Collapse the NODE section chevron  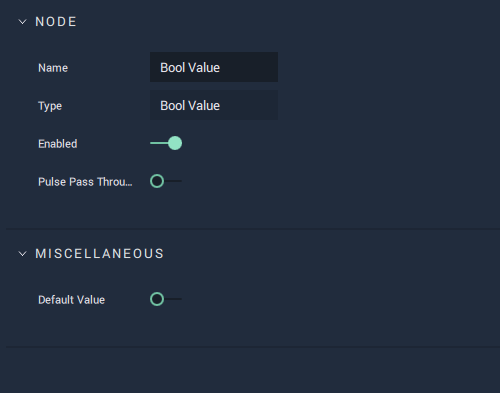pyautogui.click(x=22, y=22)
